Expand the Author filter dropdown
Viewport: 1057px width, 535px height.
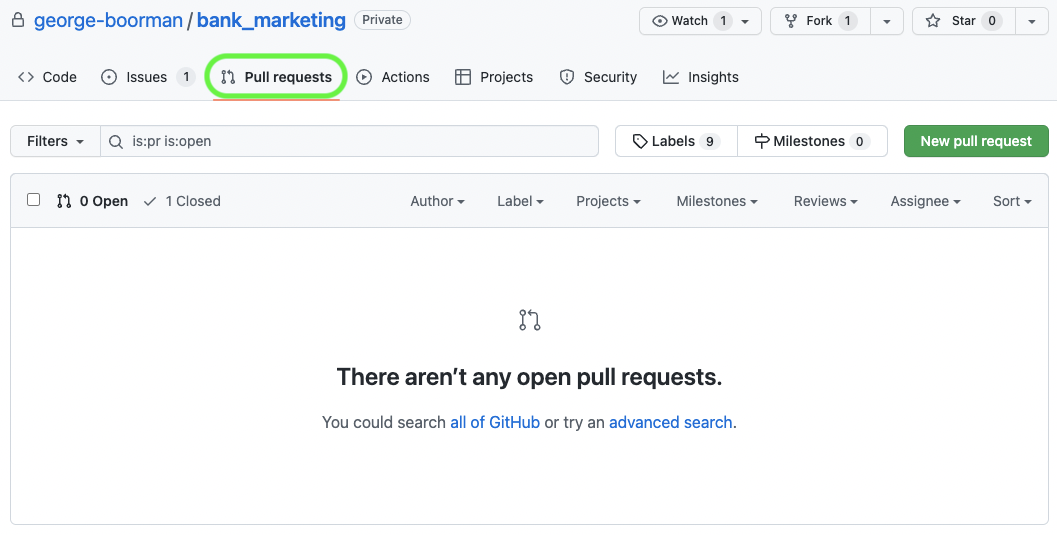point(437,201)
